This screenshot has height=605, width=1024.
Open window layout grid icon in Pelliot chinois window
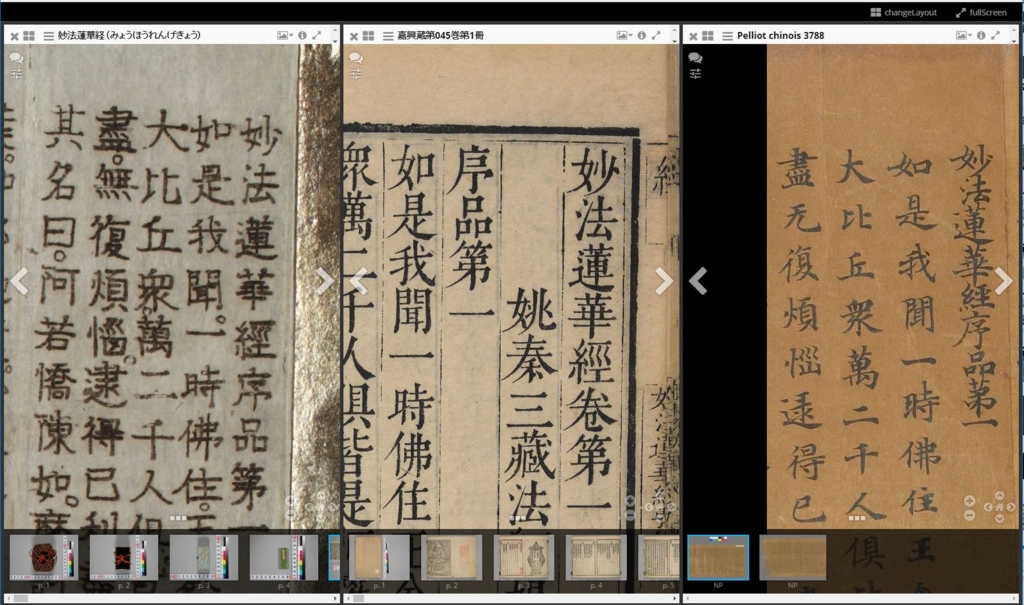pos(708,36)
